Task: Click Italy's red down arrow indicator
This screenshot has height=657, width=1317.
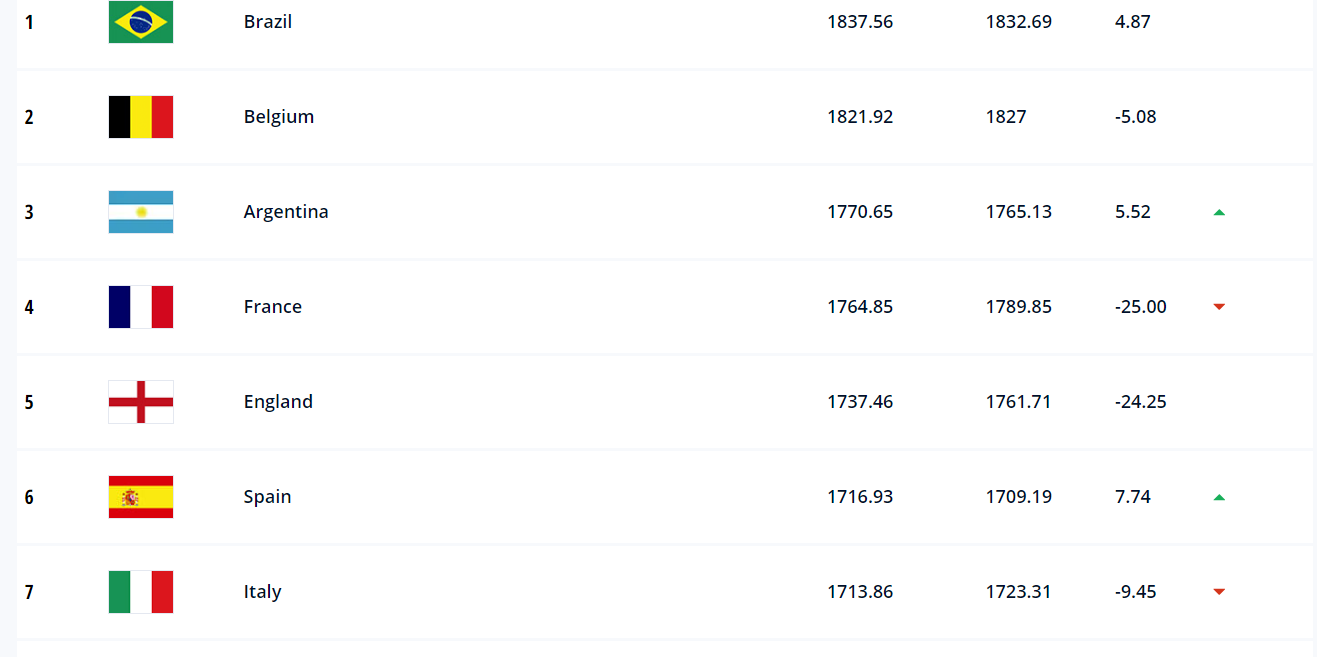Action: click(1219, 592)
